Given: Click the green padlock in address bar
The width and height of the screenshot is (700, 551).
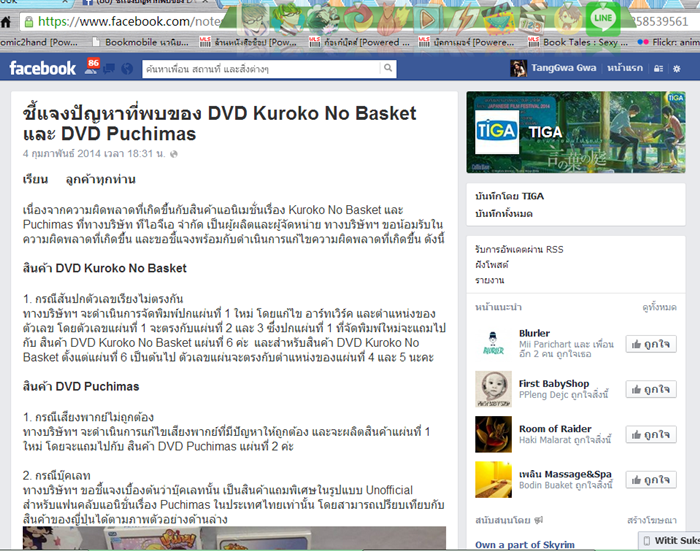Looking at the screenshot, I should [x=29, y=21].
